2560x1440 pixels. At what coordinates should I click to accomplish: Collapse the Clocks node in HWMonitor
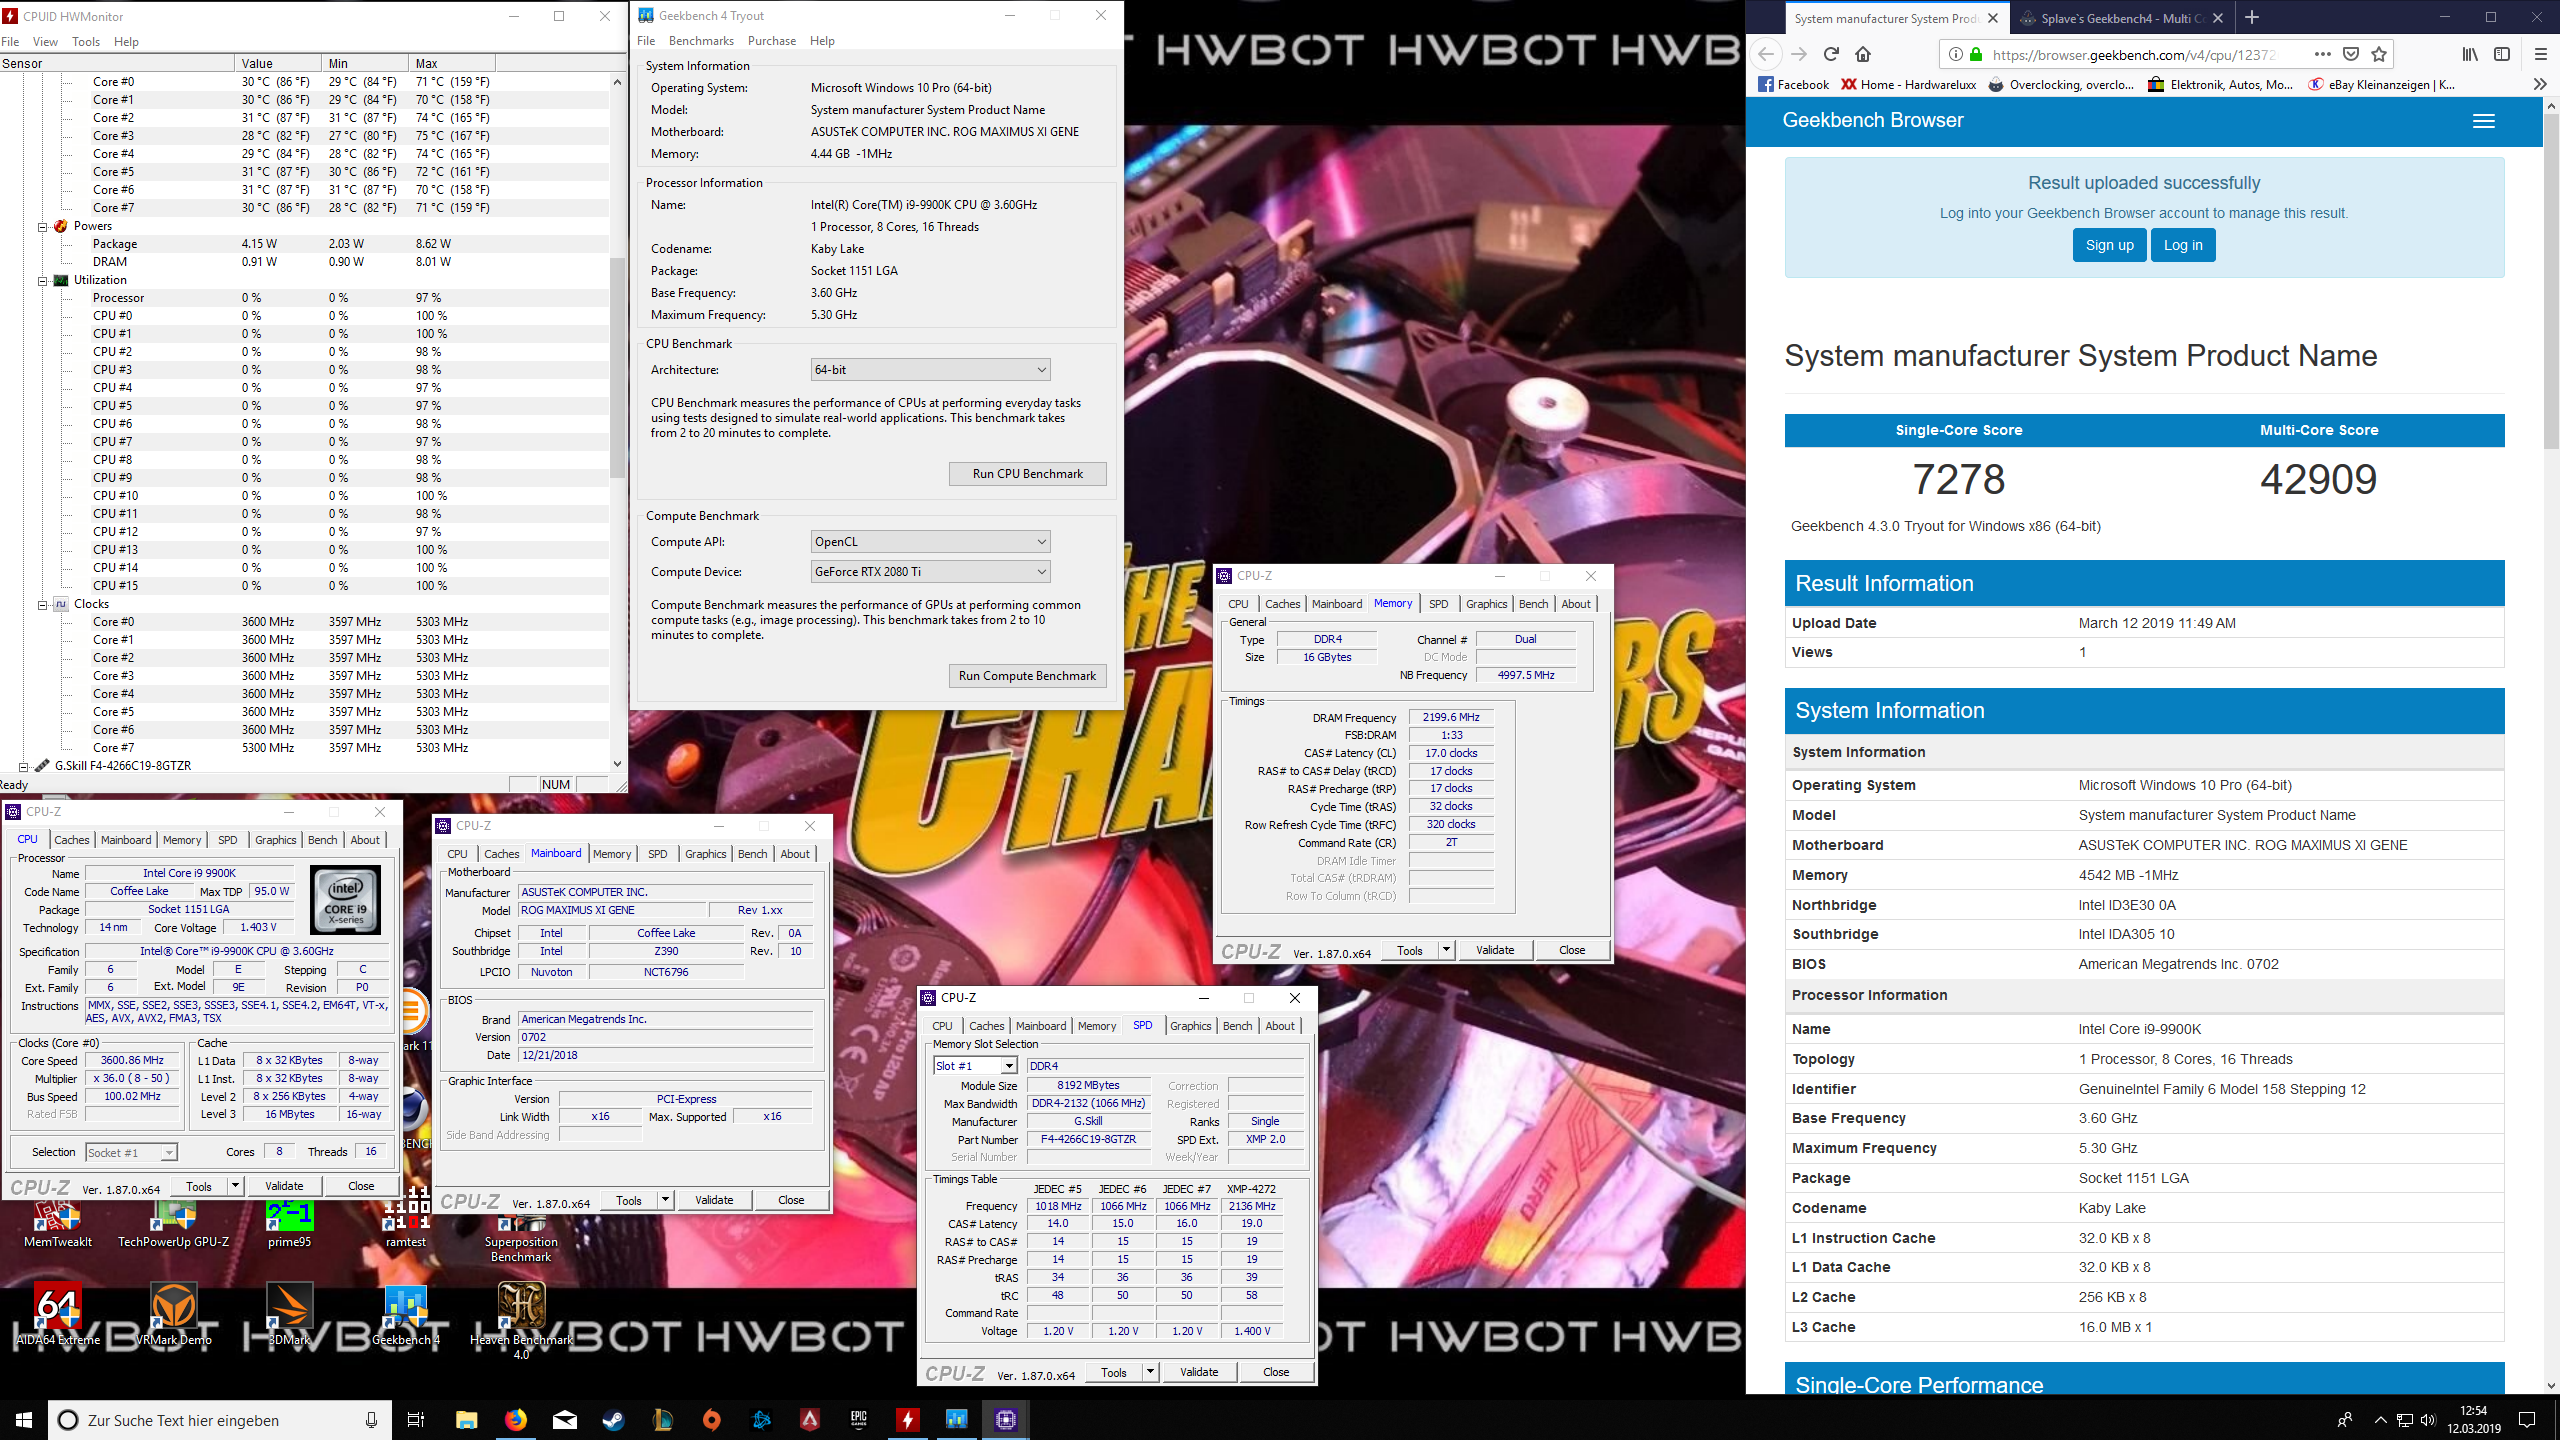(x=43, y=605)
